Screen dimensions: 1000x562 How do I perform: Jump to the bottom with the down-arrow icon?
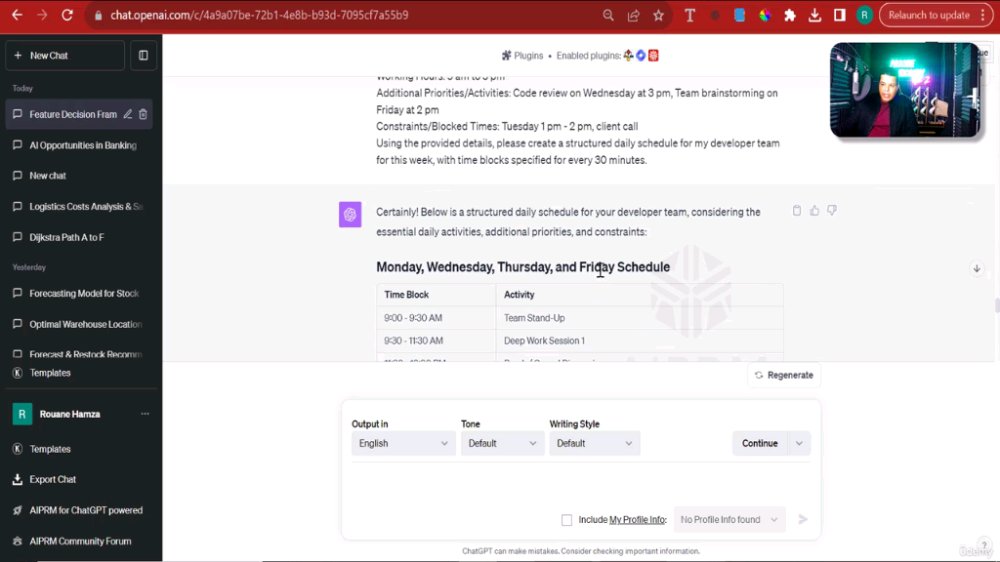coord(976,269)
